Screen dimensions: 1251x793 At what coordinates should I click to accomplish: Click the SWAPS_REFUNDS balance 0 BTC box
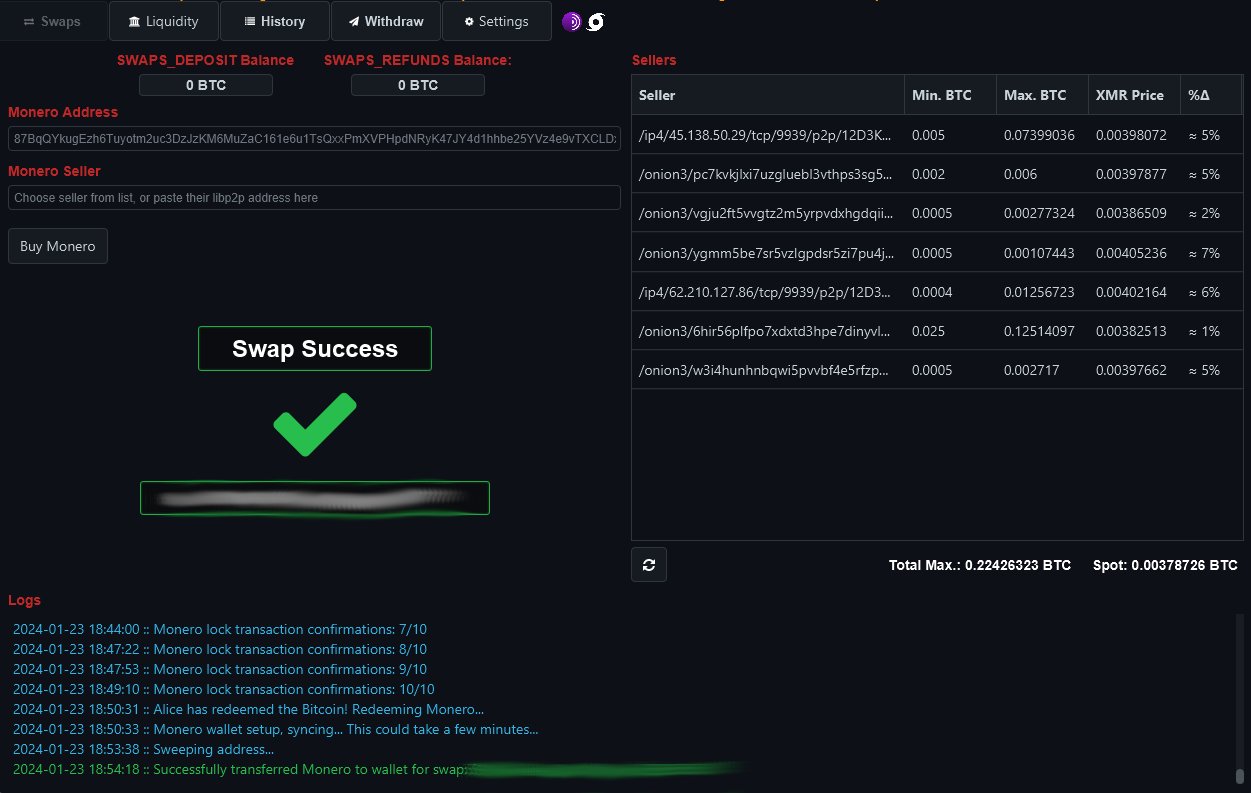(418, 85)
